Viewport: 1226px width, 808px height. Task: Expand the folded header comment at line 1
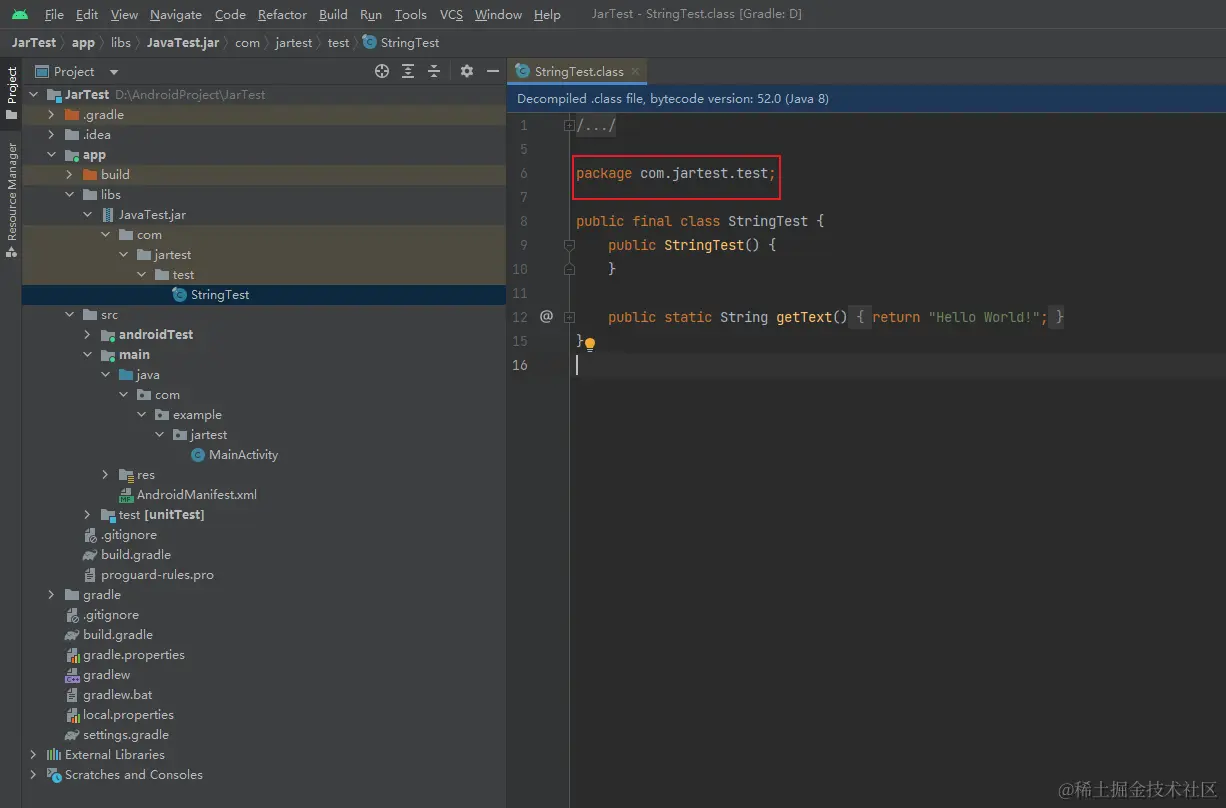tap(569, 126)
